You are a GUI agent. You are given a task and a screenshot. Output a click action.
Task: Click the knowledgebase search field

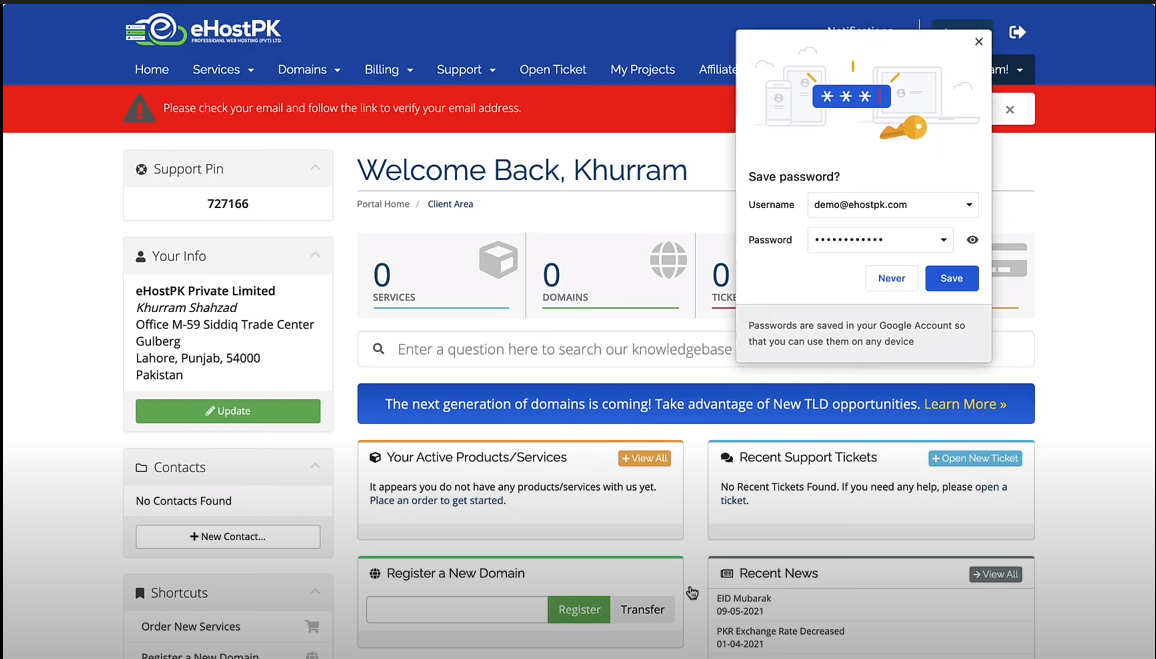click(696, 349)
